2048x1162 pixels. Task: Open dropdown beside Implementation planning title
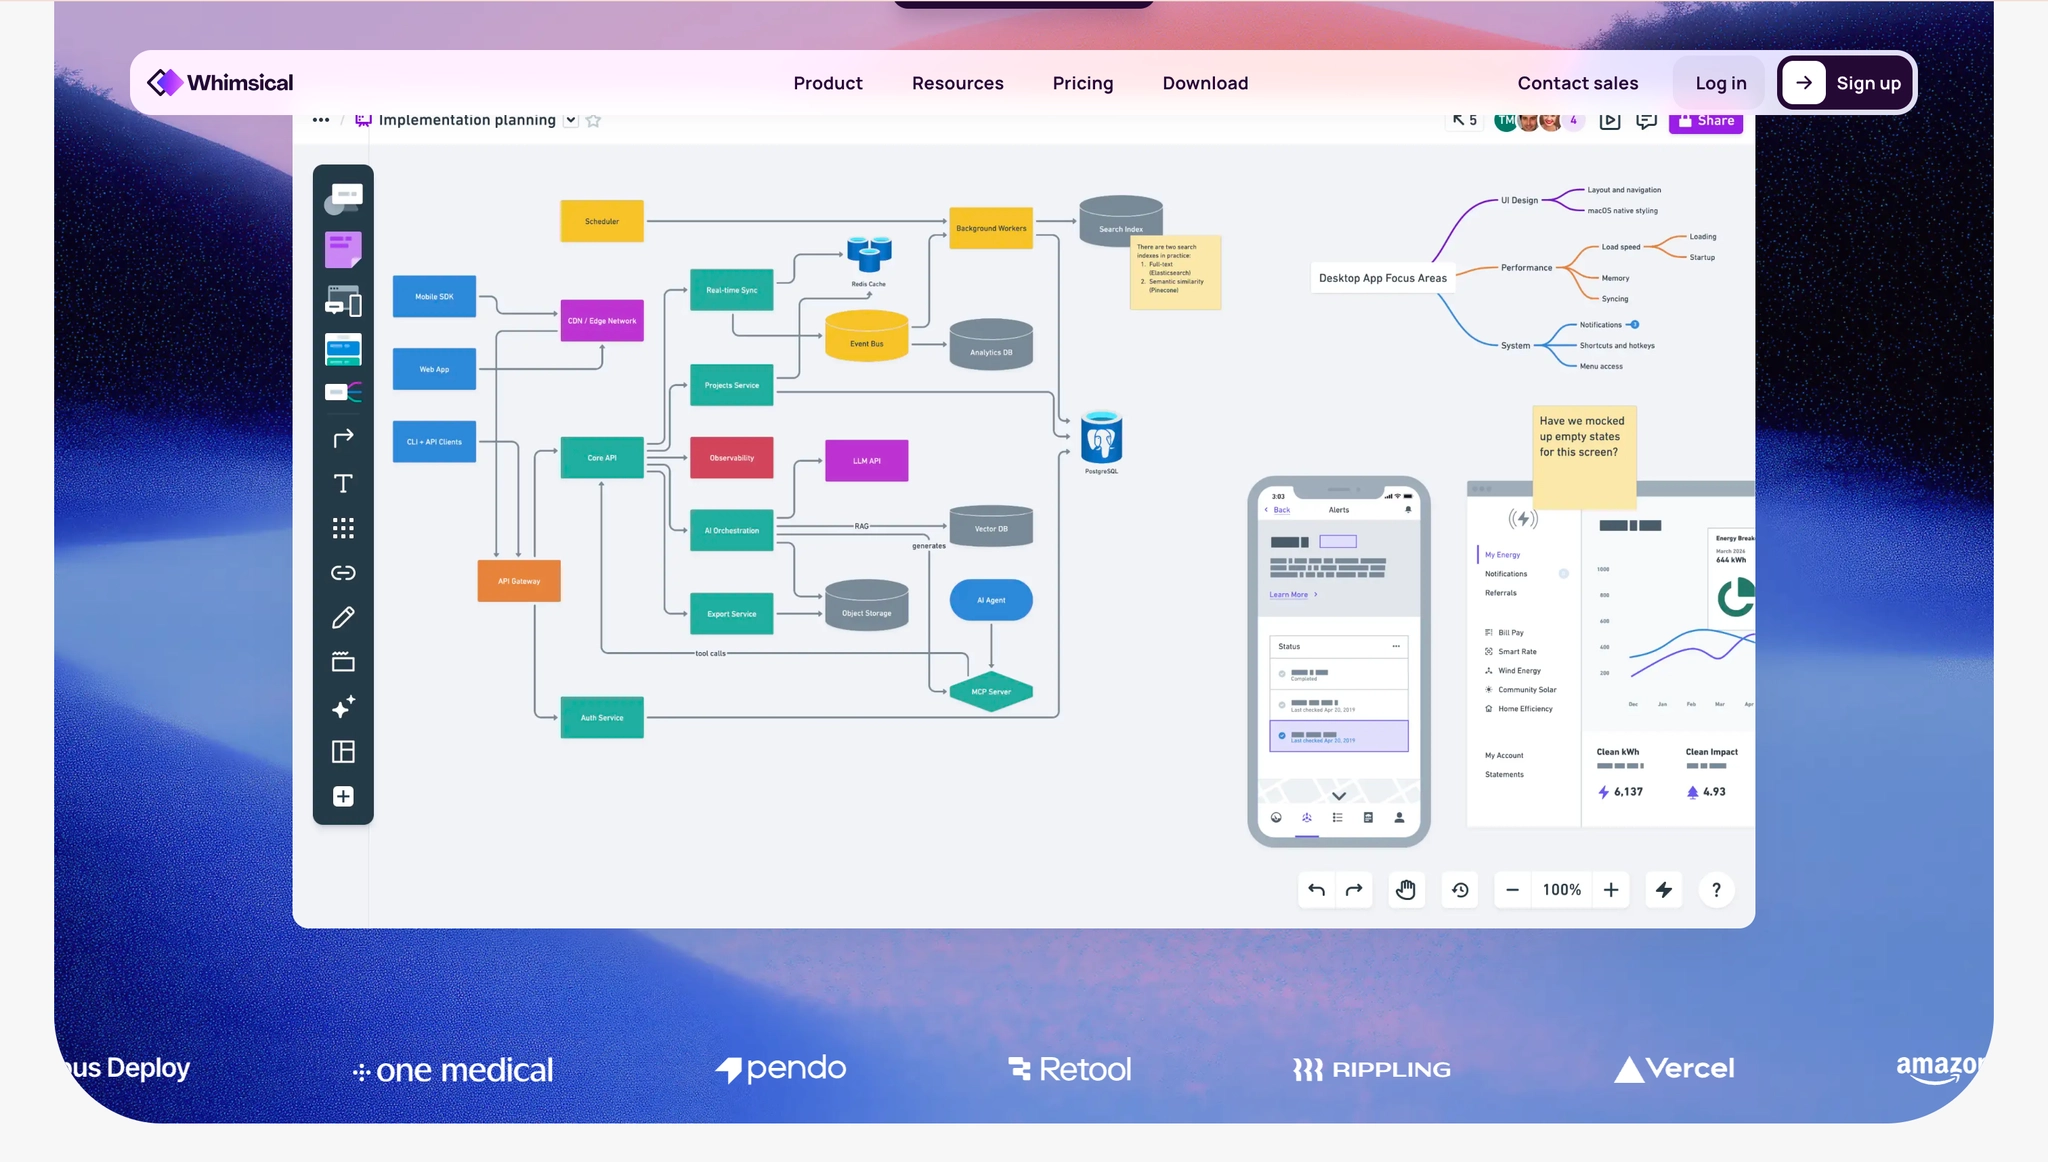[x=570, y=120]
